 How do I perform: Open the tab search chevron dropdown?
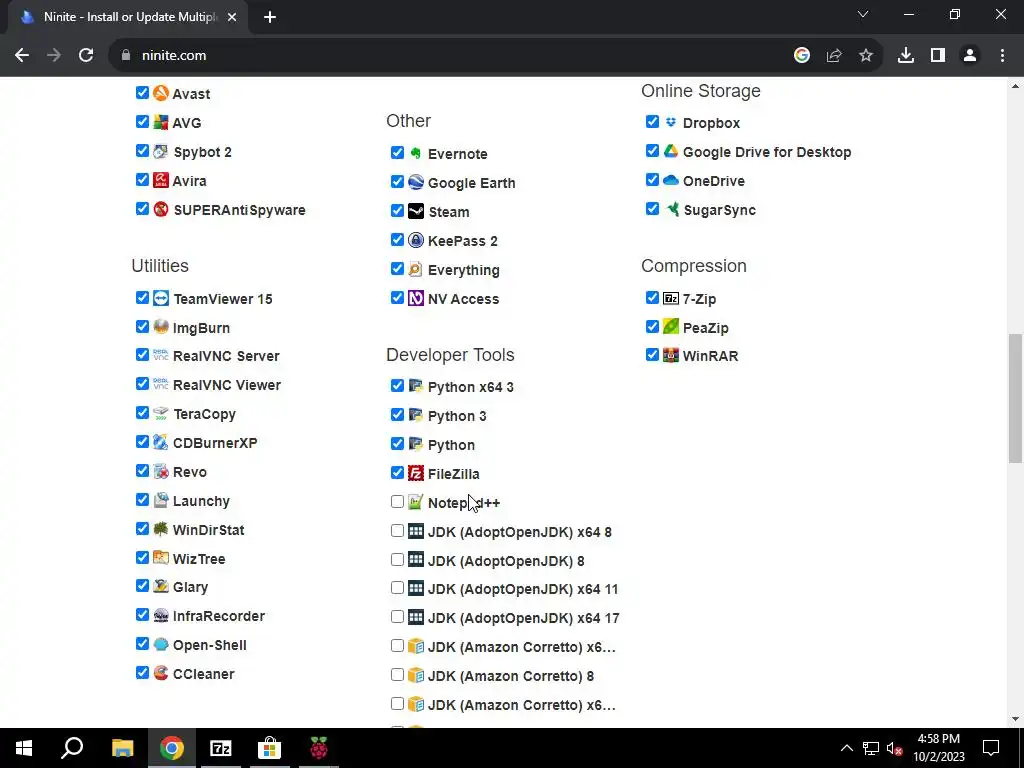[863, 14]
